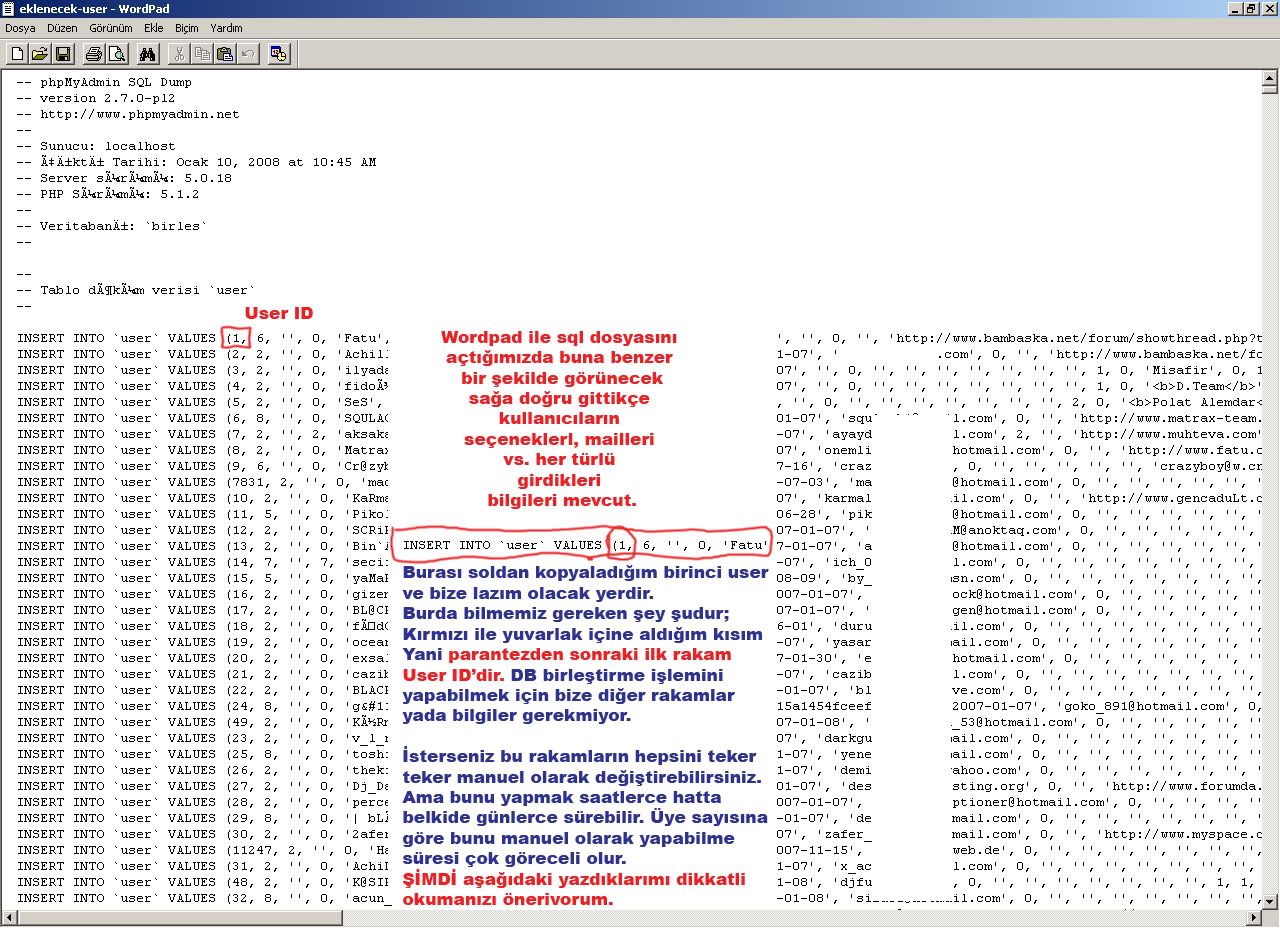This screenshot has width=1280, height=928.
Task: Click the '-- phpMyAdmin SQL Dump' line
Action: click(x=104, y=82)
